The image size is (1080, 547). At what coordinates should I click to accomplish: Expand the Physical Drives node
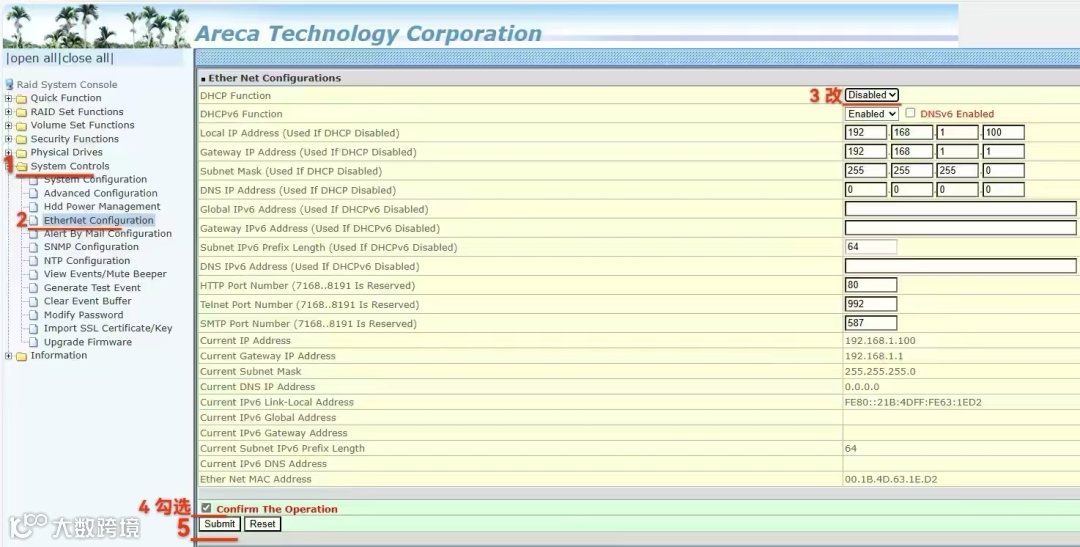click(x=8, y=153)
